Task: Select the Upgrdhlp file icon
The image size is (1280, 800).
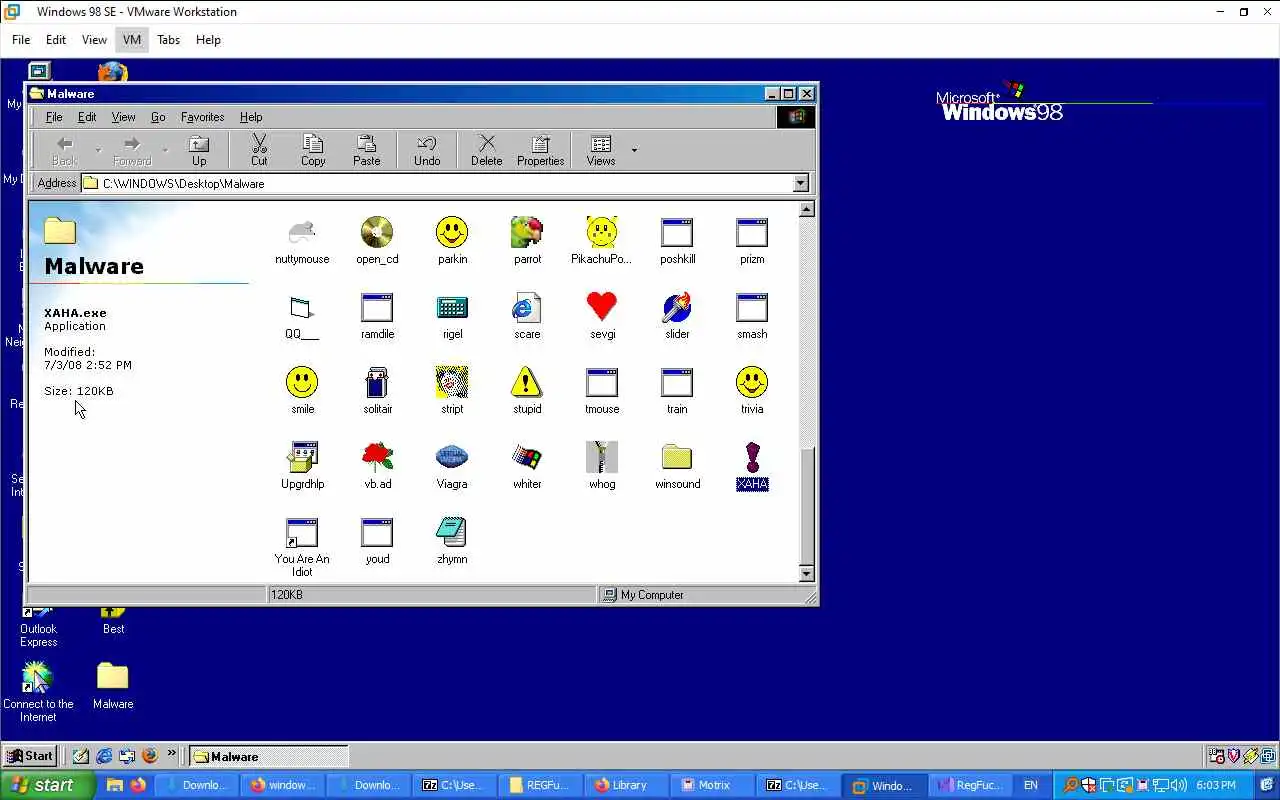Action: 302,457
